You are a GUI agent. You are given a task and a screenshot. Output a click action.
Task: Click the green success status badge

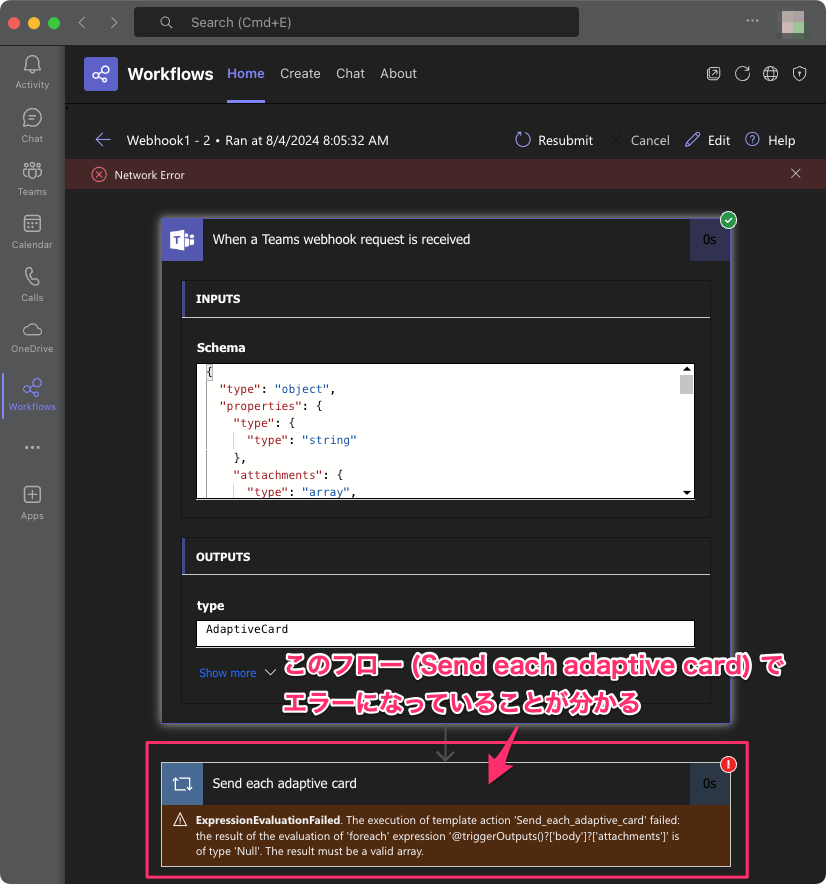(x=728, y=220)
